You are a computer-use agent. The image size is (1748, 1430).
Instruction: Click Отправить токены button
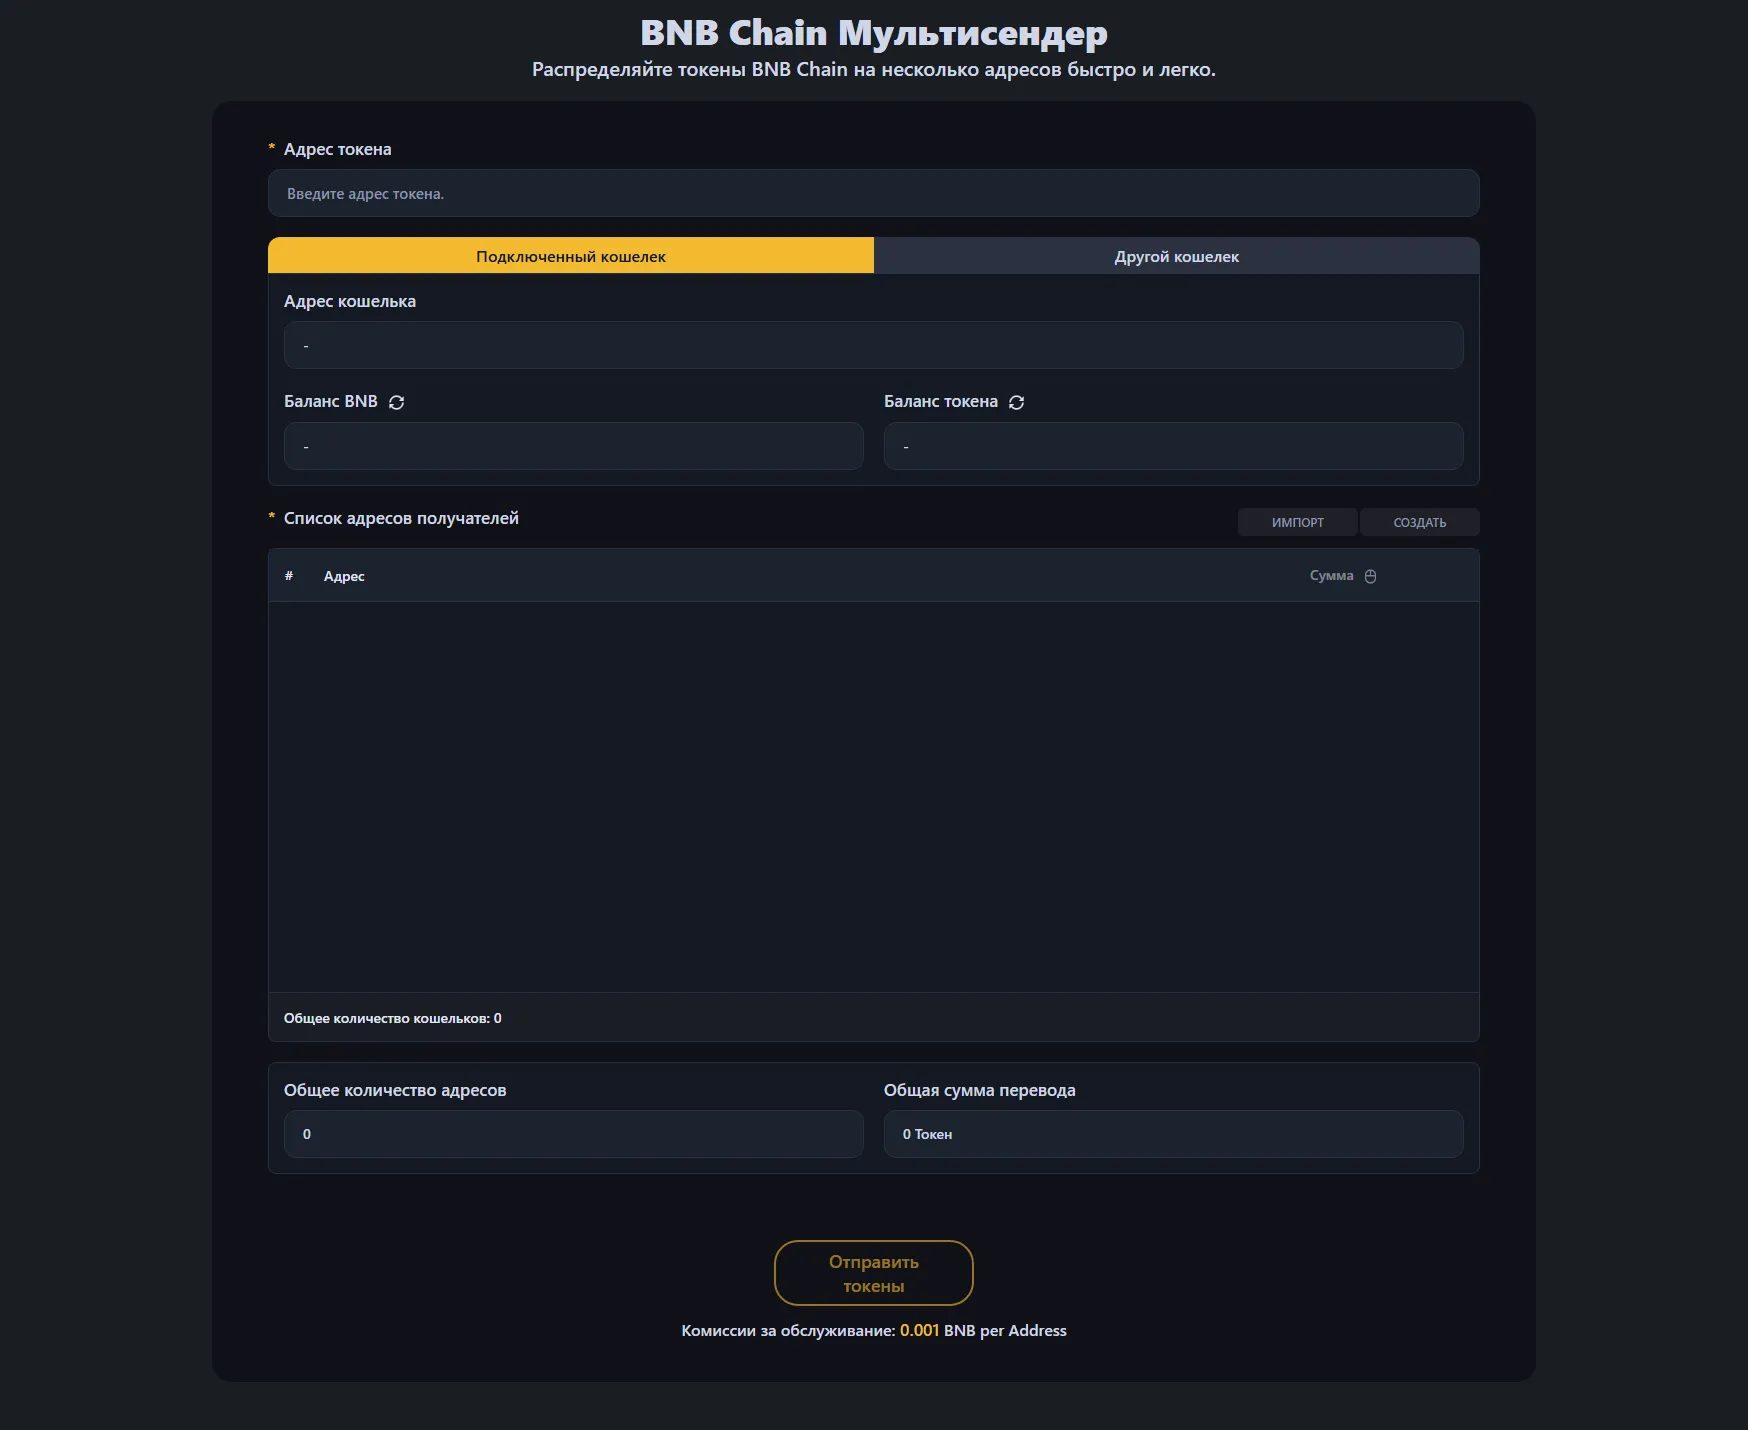click(873, 1273)
